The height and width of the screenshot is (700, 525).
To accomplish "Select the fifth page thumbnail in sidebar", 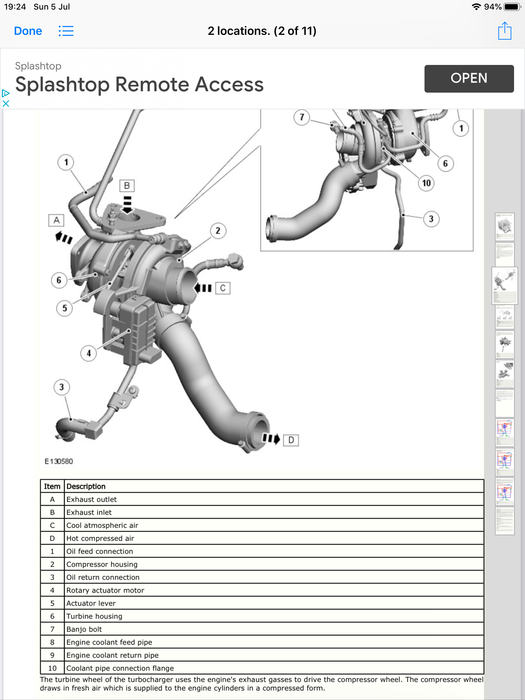I will 504,344.
